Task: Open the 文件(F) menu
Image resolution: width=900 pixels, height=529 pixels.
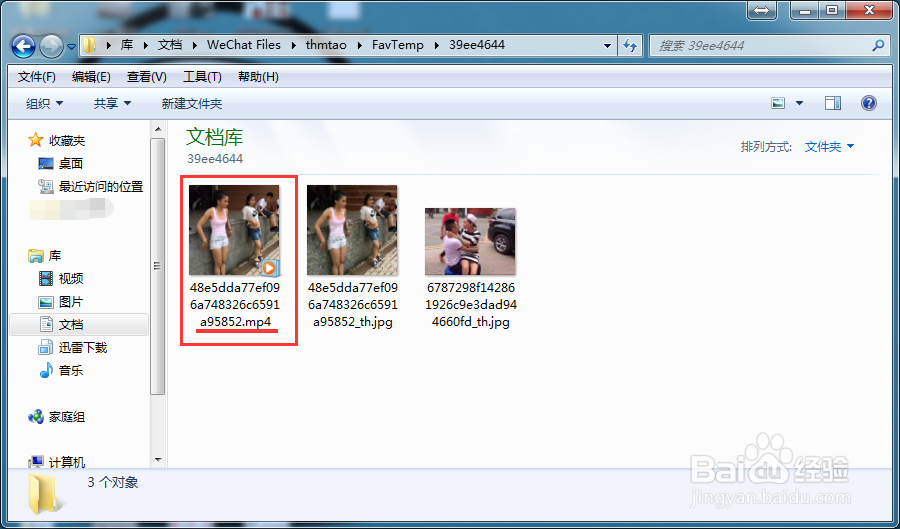Action: [x=37, y=77]
